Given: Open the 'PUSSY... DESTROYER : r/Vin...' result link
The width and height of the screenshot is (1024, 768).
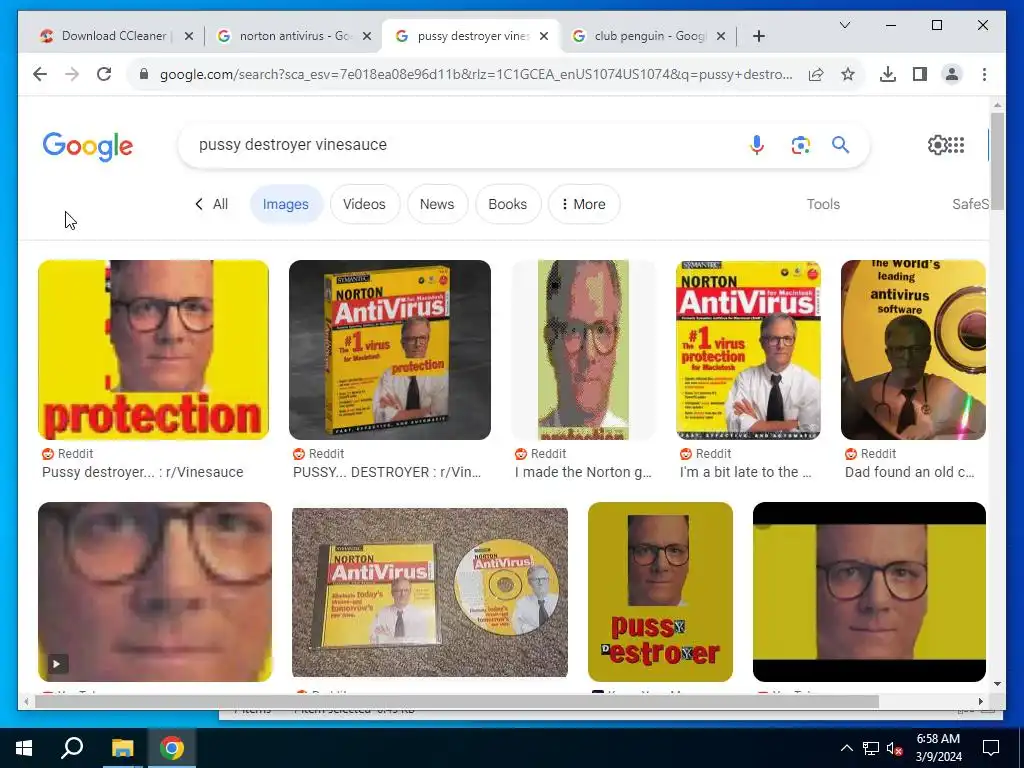Looking at the screenshot, I should [387, 472].
